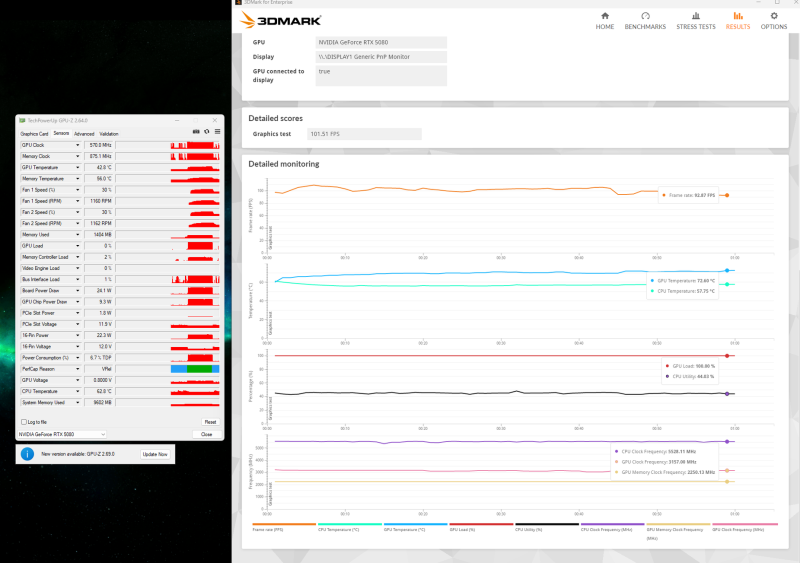Toggle the GPU Clock Frequency pink legend swatch
Viewport: 800px width, 563px height.
(x=745, y=524)
